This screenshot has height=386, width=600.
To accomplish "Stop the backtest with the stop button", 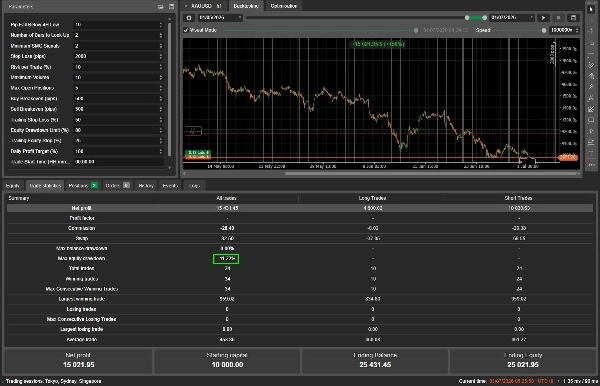I will (x=558, y=18).
